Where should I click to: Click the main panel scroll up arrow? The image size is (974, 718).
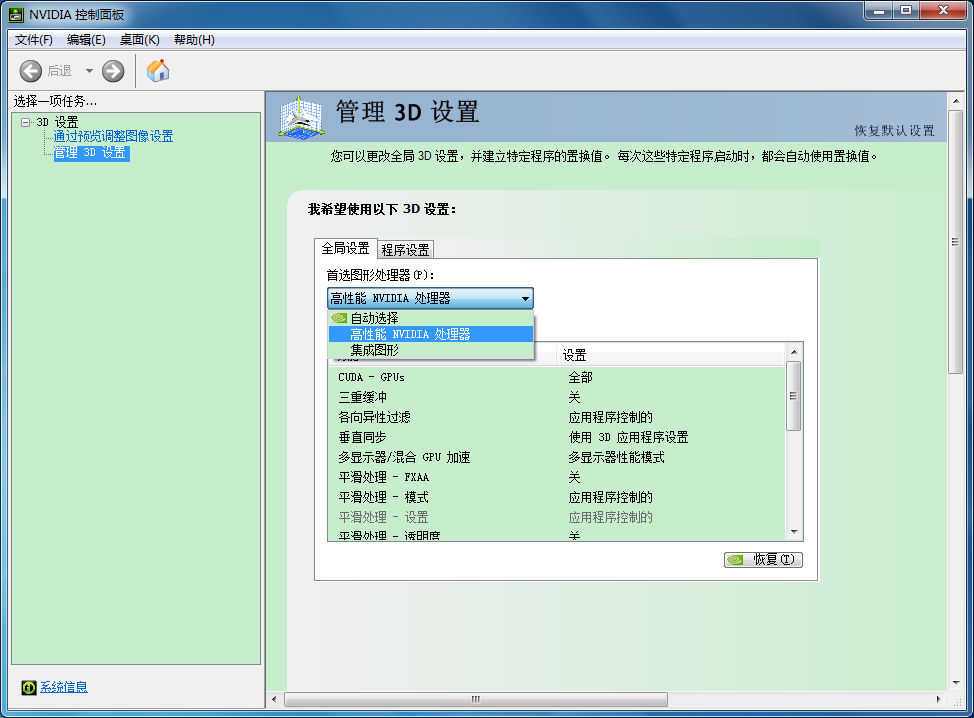[x=955, y=101]
